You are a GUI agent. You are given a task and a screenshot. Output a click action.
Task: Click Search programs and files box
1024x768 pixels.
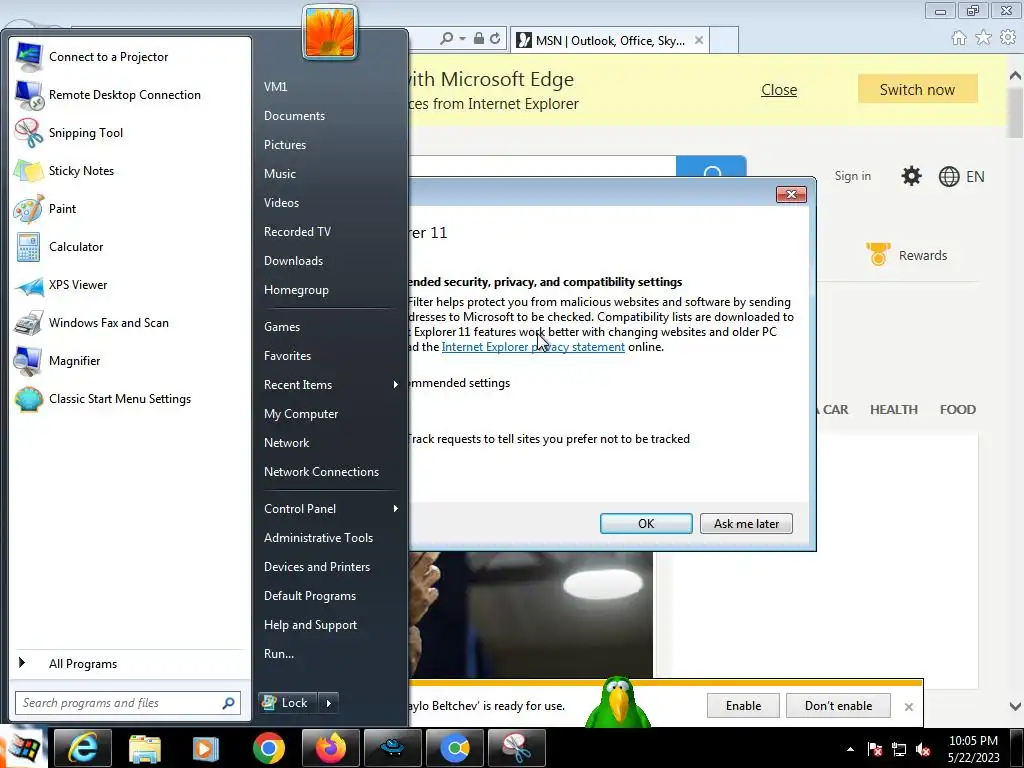pos(128,703)
